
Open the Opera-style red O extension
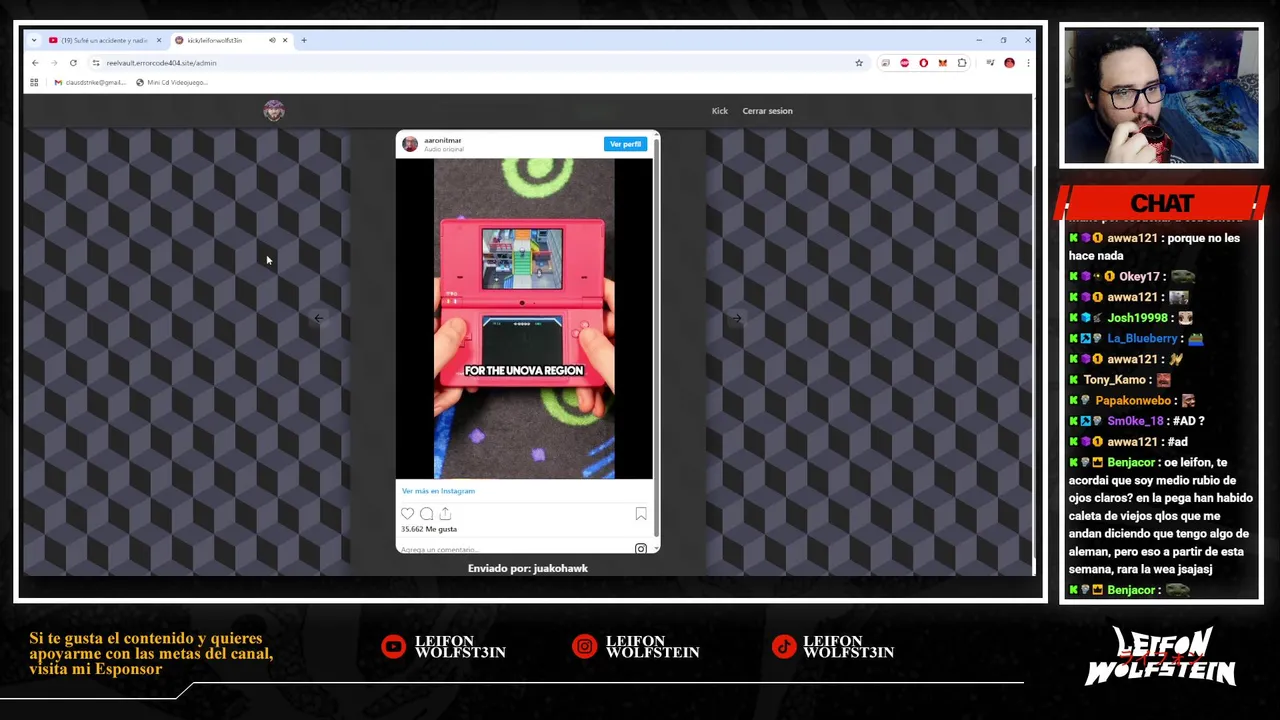tap(923, 63)
